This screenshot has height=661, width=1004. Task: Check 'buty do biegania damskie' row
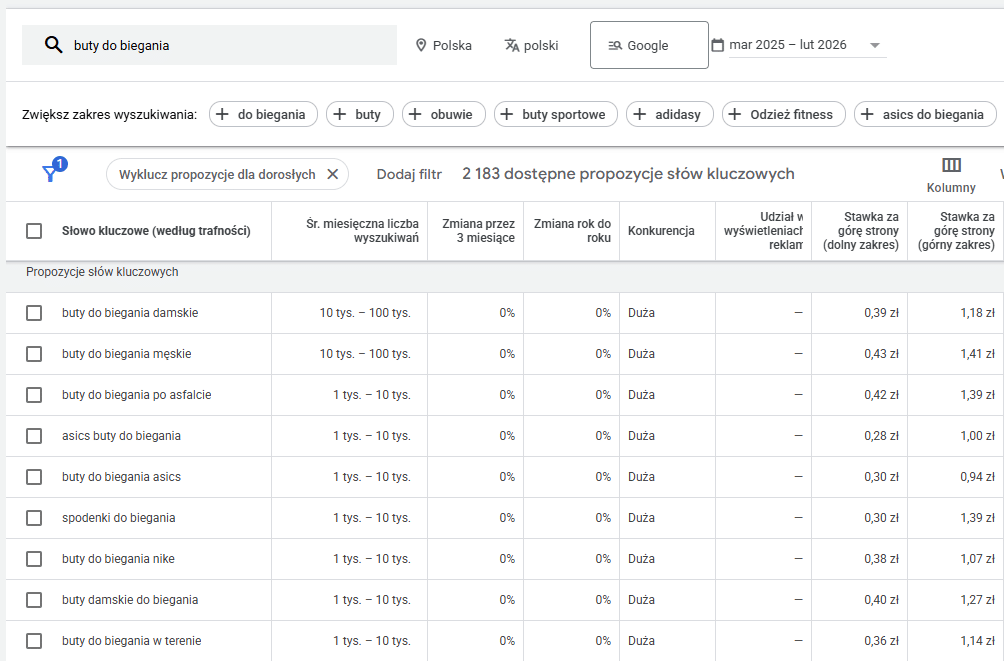click(x=34, y=313)
